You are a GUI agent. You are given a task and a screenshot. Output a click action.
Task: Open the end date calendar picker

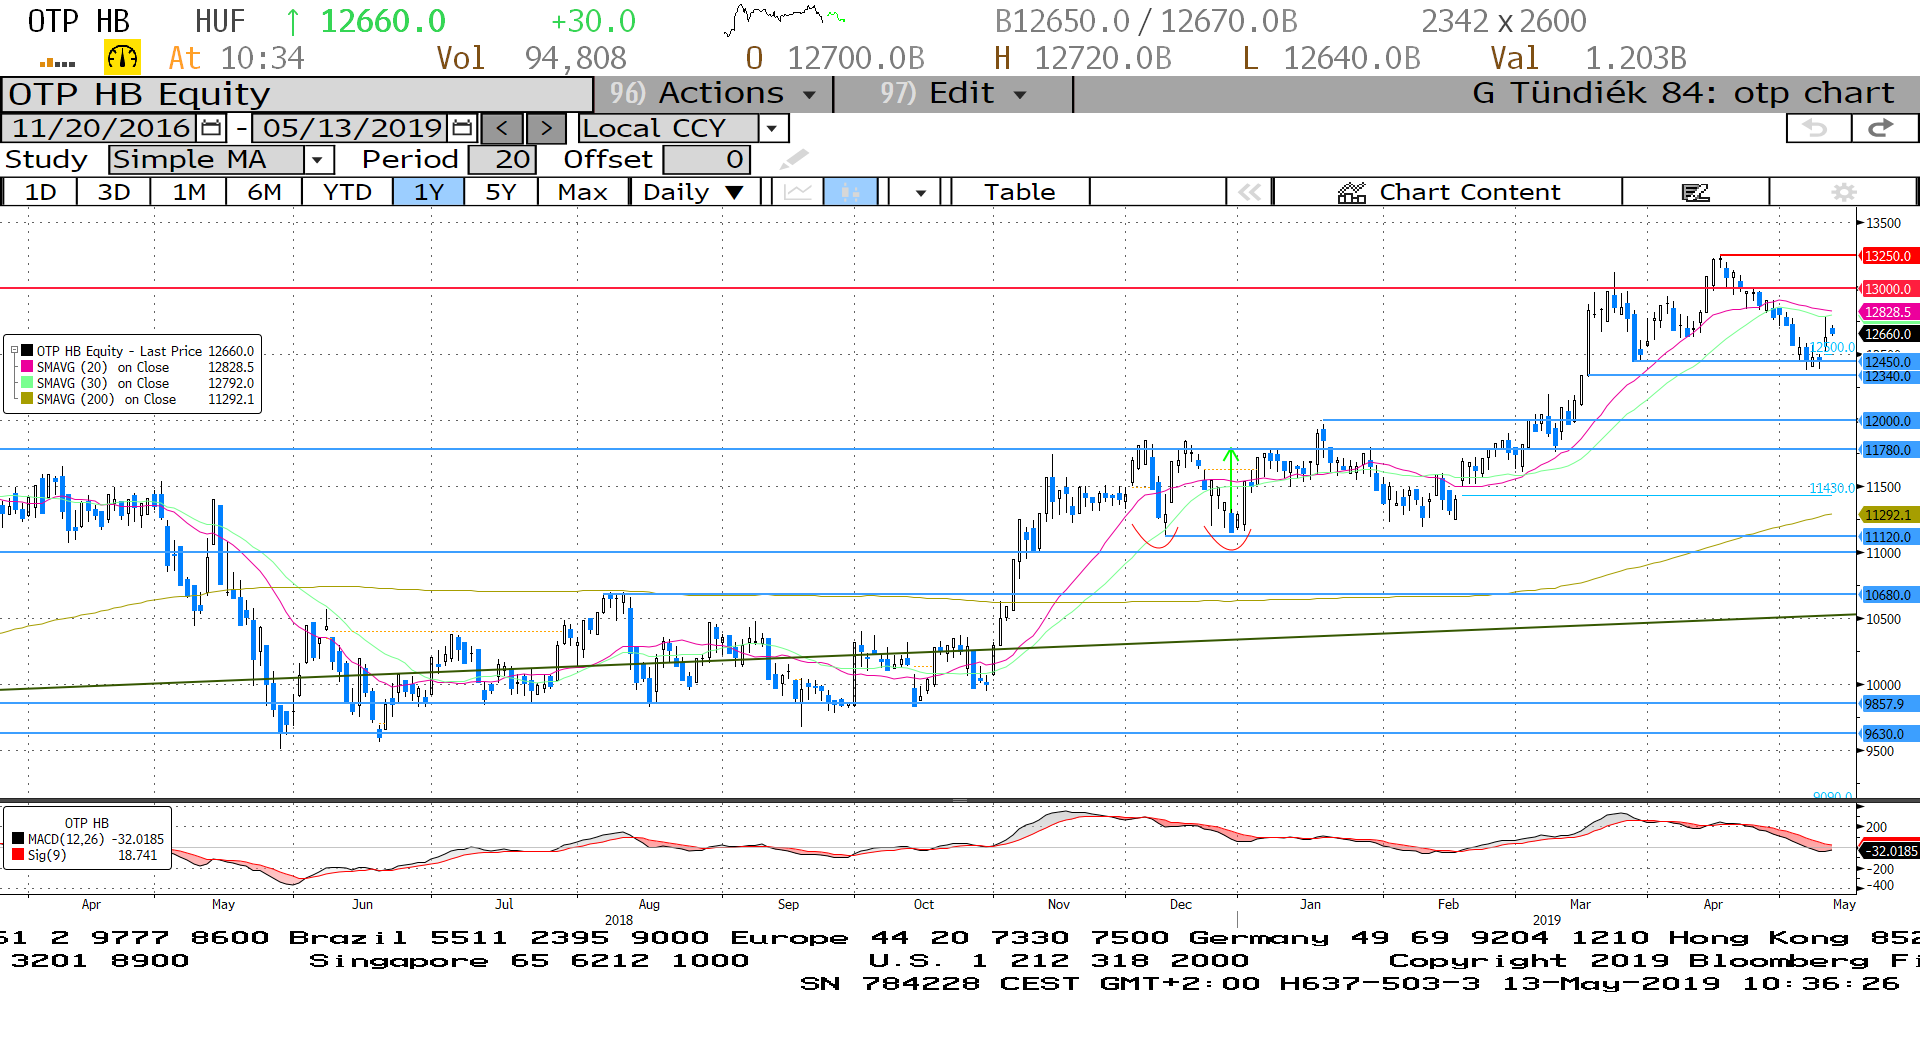pyautogui.click(x=462, y=128)
